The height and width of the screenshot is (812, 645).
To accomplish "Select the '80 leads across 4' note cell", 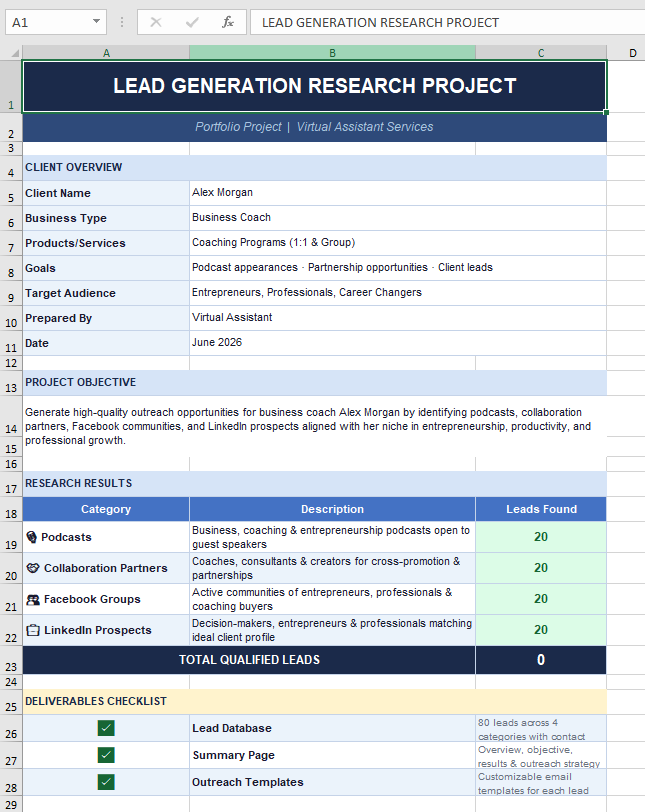I will 541,728.
